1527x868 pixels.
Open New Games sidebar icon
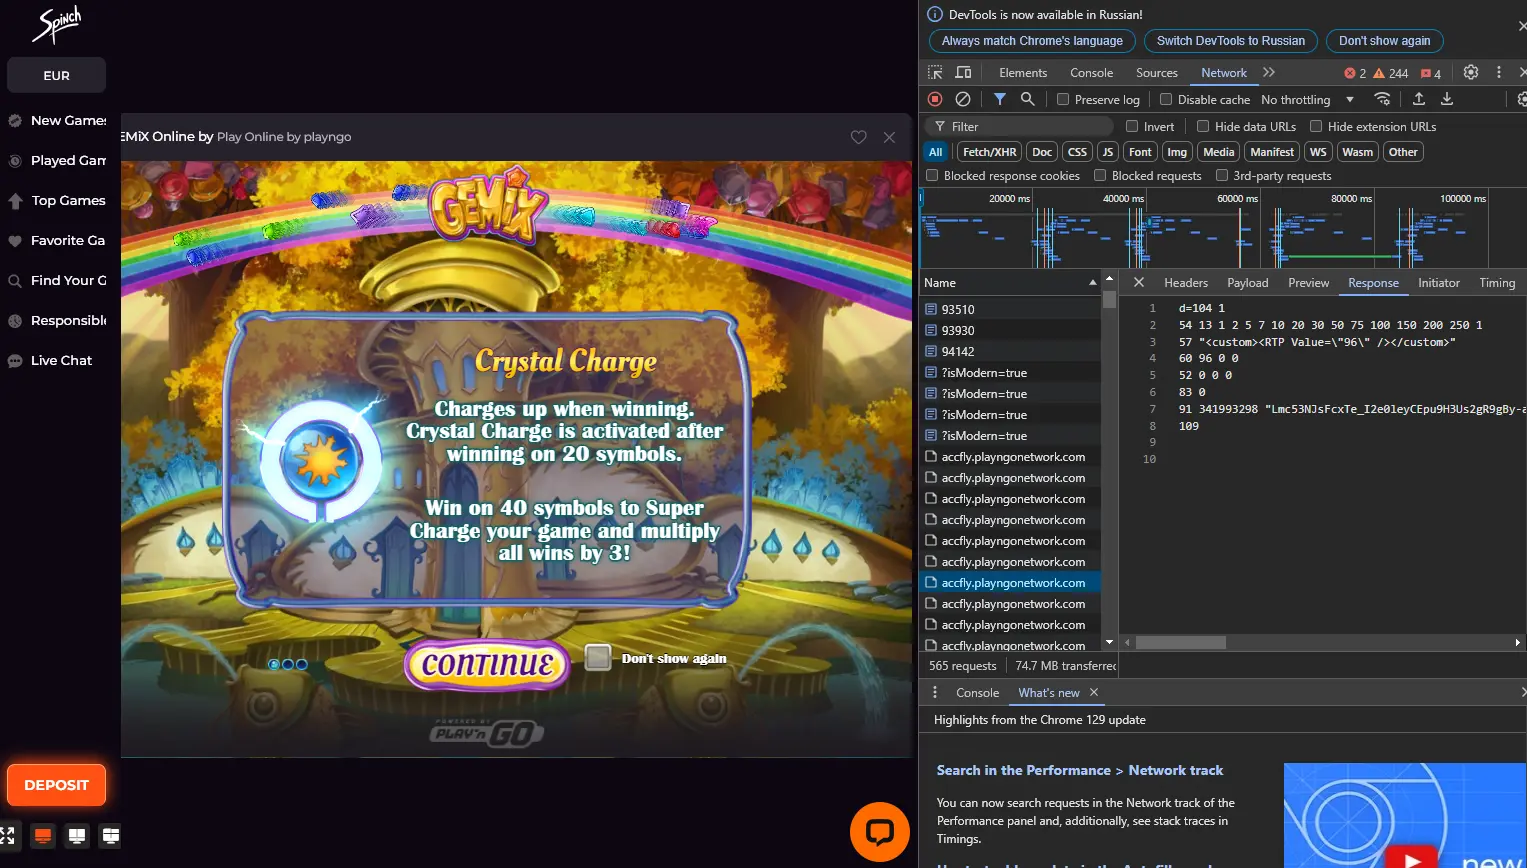tap(15, 120)
